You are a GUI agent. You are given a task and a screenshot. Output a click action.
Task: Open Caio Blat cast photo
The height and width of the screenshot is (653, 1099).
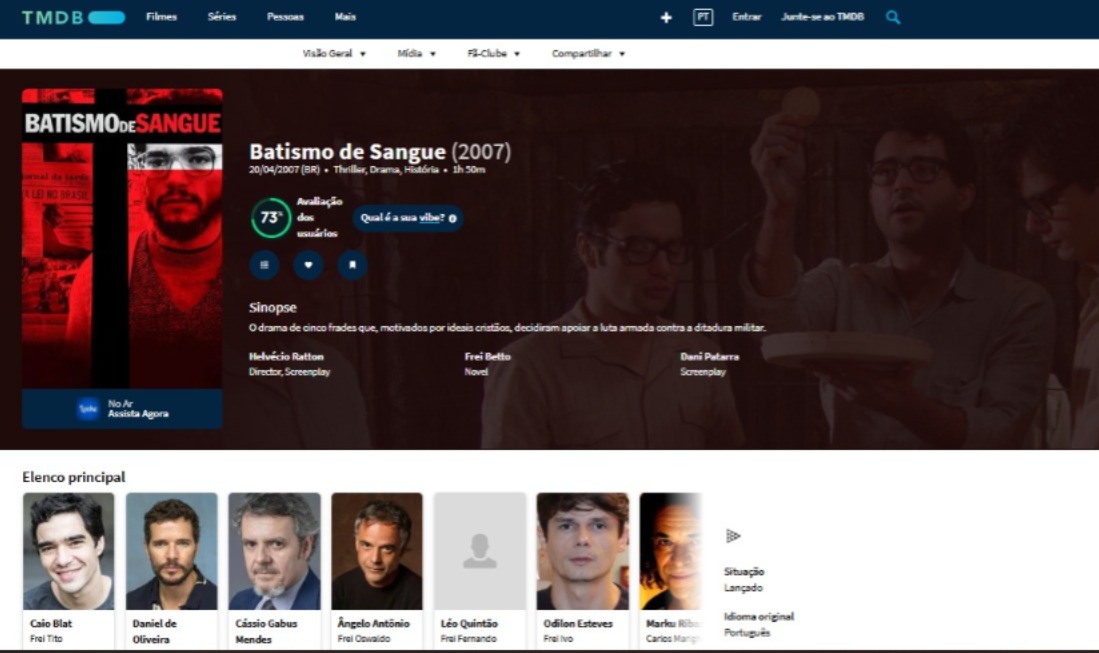click(x=69, y=551)
